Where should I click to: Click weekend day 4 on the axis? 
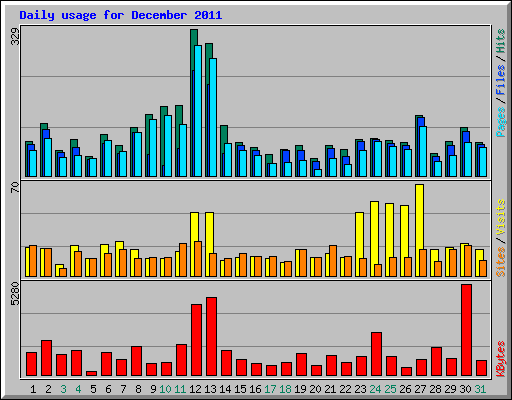(x=78, y=389)
